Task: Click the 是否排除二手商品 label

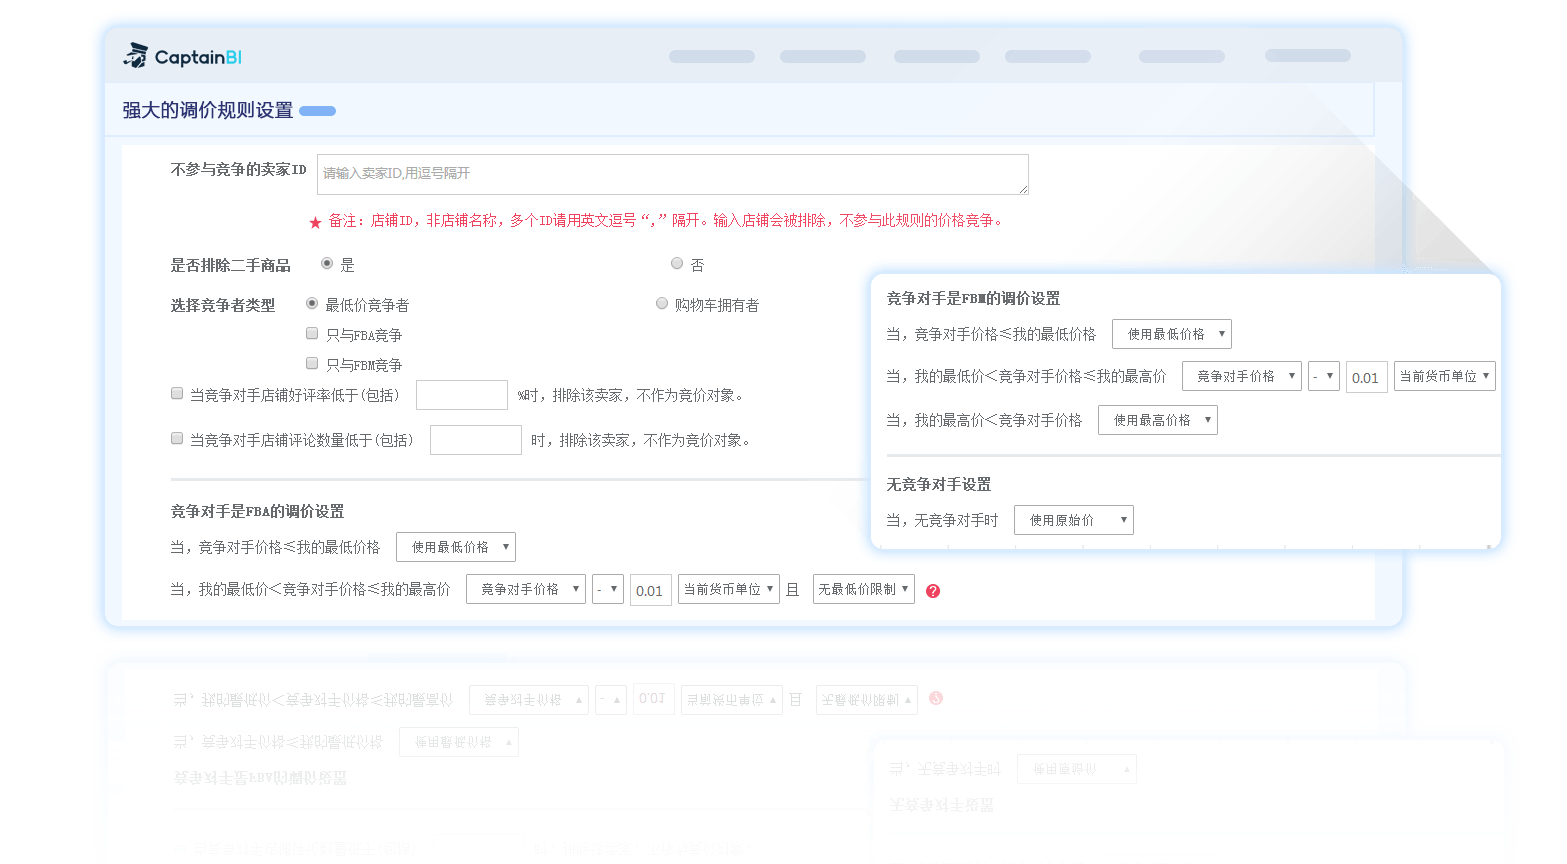Action: [x=230, y=265]
